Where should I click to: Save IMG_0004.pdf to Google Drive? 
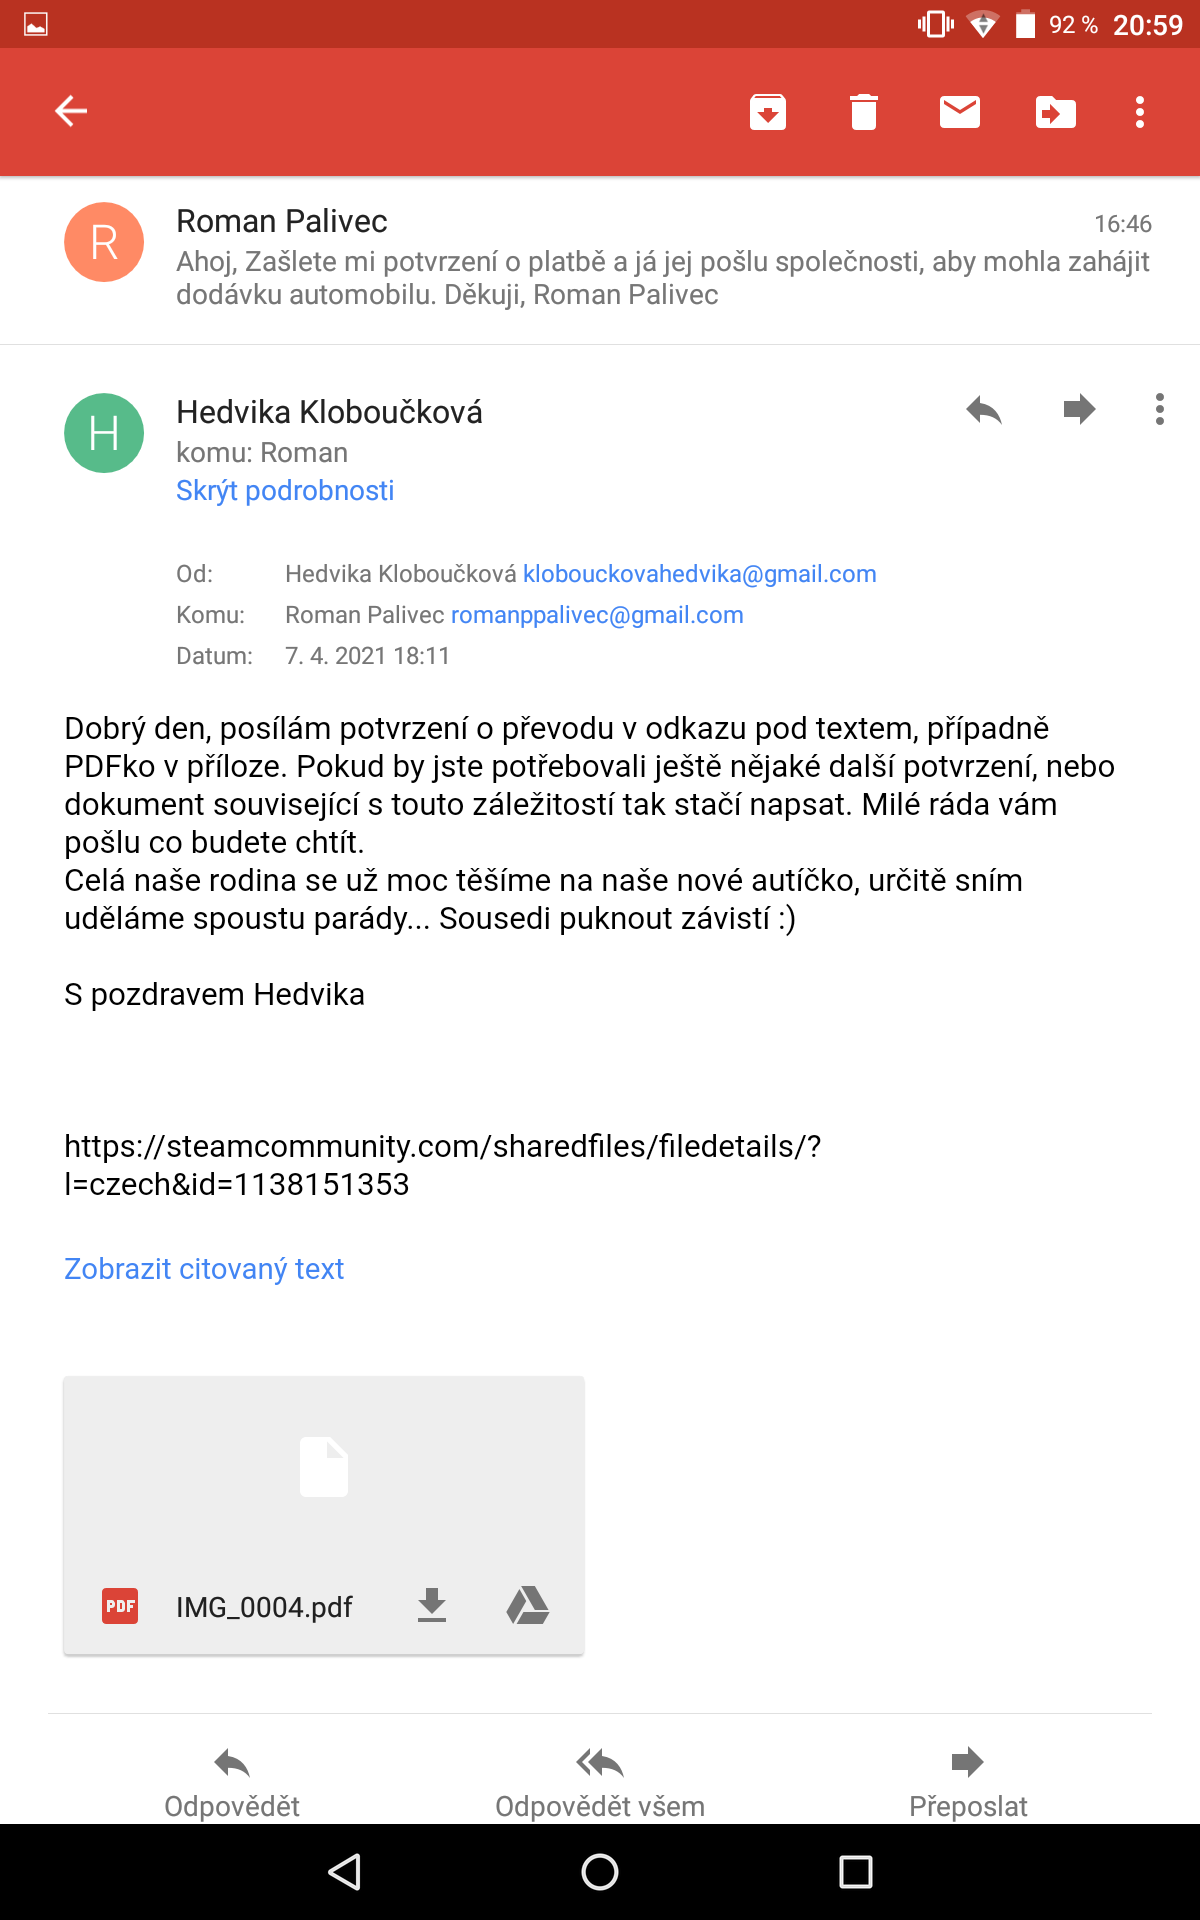click(527, 1606)
